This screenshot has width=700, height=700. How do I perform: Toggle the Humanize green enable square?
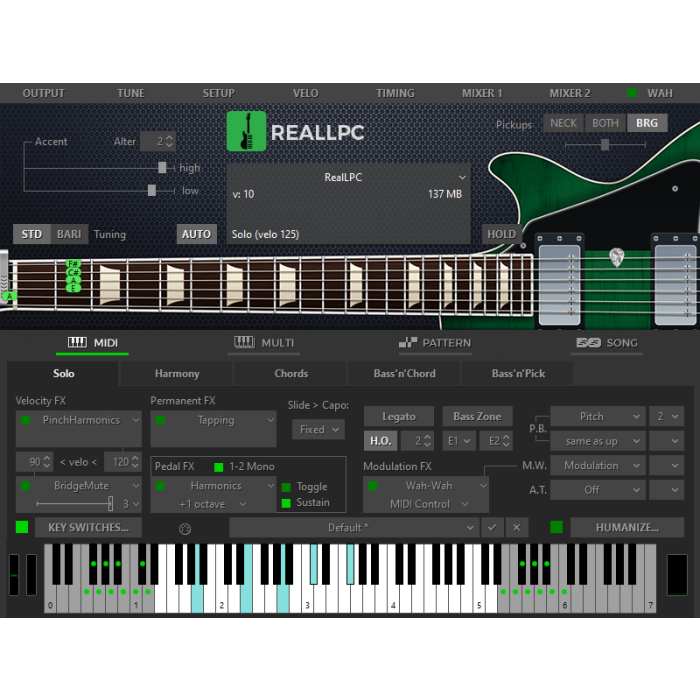pos(556,527)
